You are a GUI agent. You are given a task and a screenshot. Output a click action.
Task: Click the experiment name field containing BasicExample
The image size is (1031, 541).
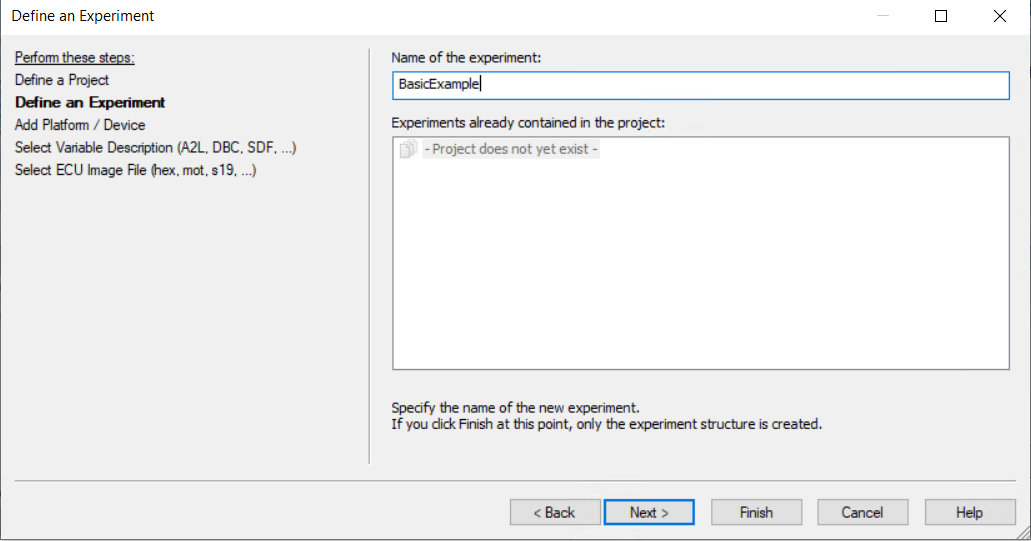tap(700, 85)
